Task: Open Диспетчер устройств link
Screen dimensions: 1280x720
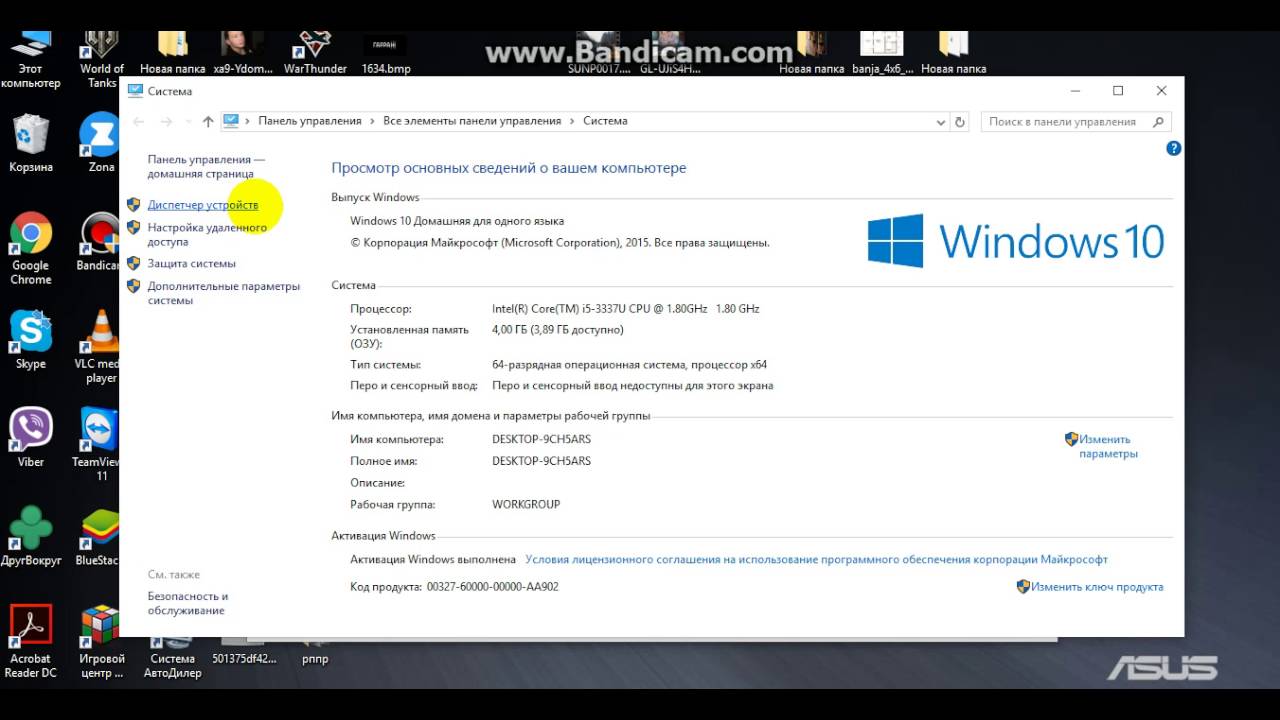Action: [x=202, y=205]
